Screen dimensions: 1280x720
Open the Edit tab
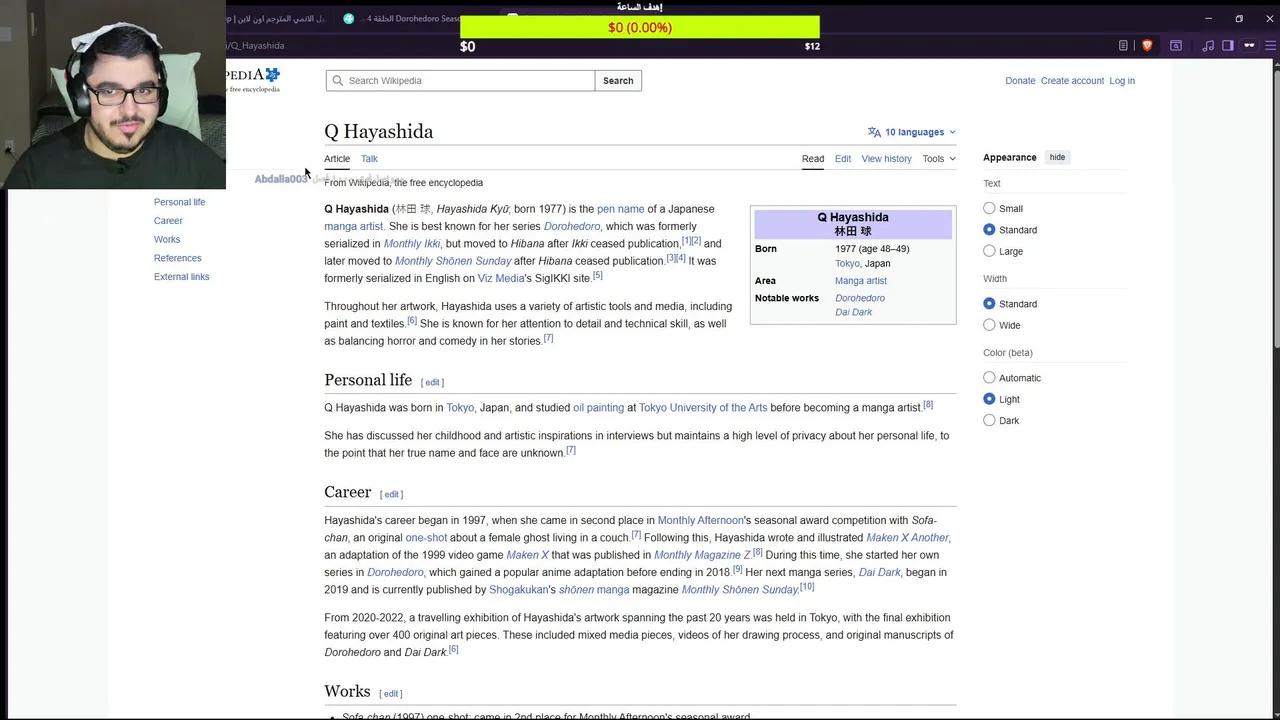tap(843, 158)
